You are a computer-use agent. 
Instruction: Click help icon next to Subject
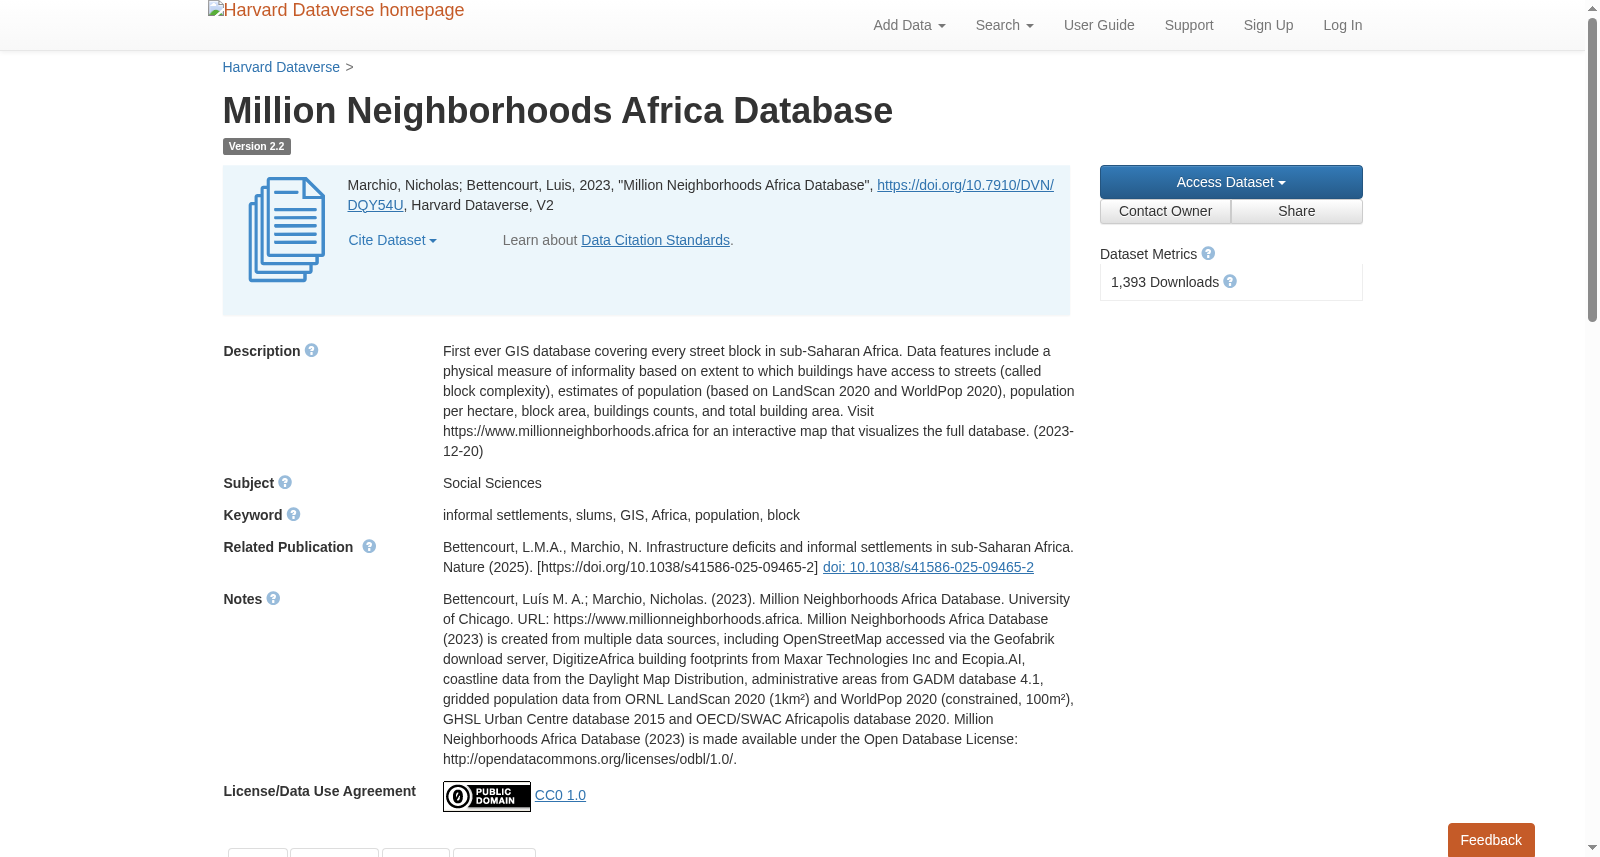tap(285, 483)
